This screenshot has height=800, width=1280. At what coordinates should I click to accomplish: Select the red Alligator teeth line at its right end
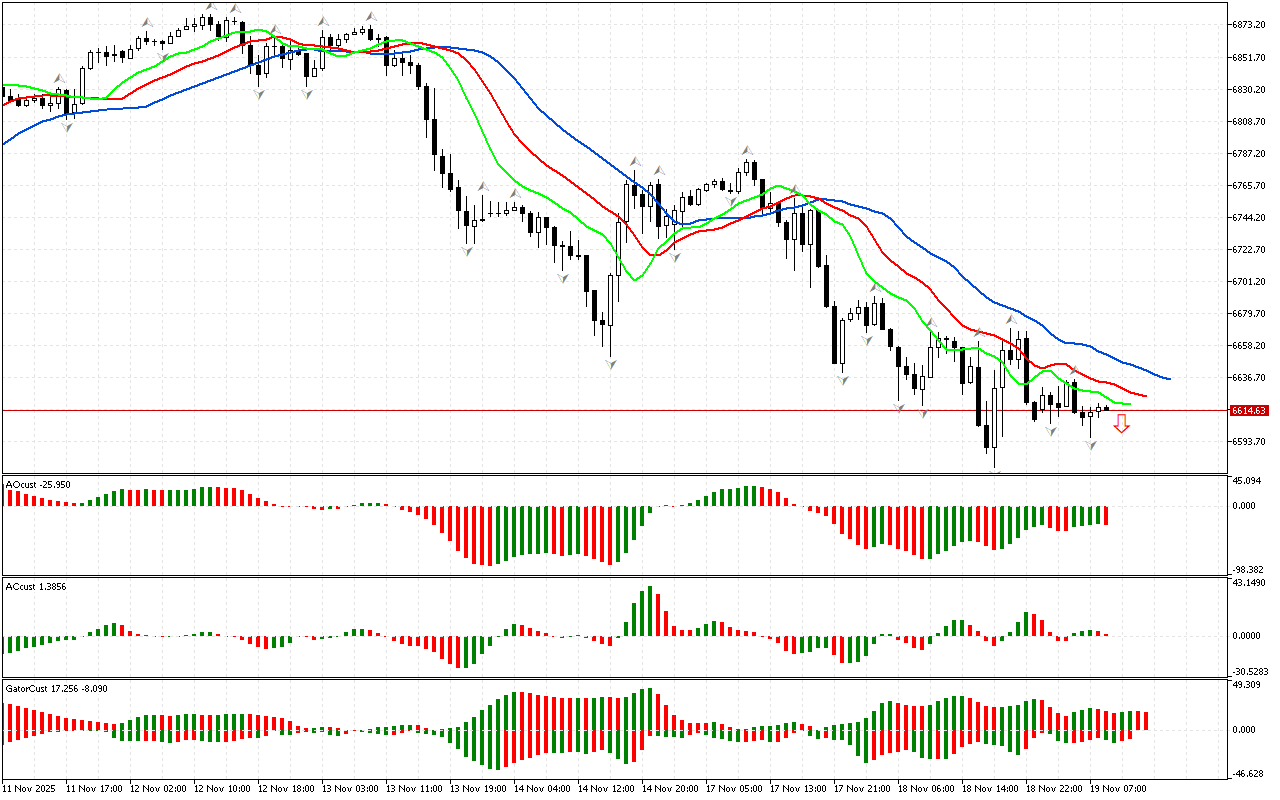coord(1144,396)
